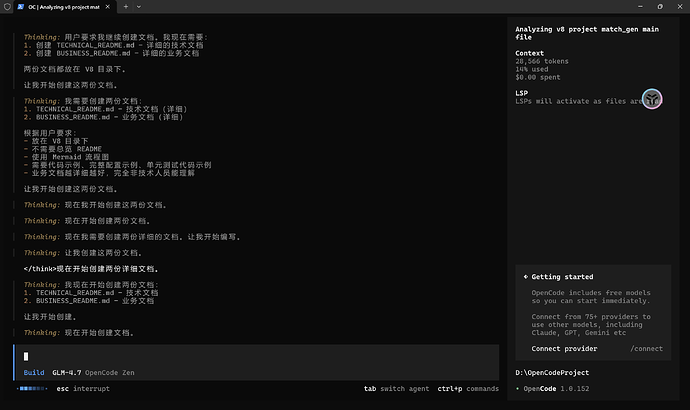Click the '2. 创建 BUSINESS_README.md' line

111,53
